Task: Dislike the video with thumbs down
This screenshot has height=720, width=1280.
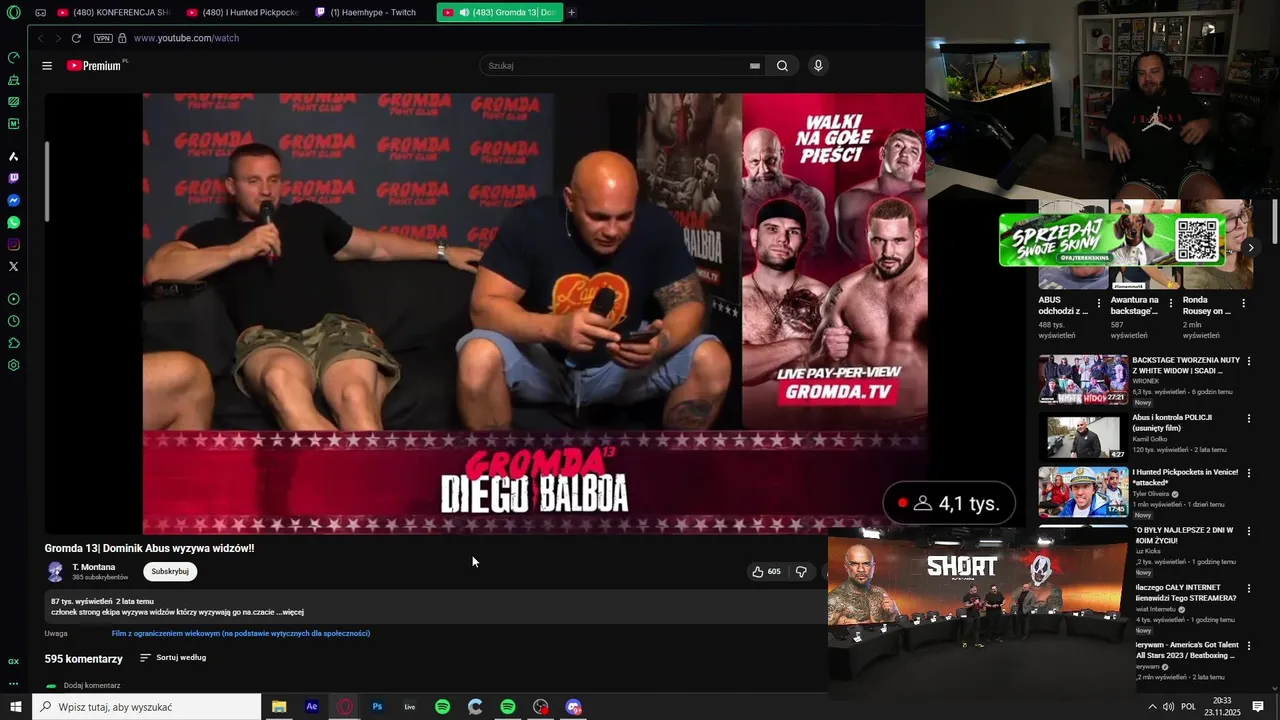Action: (x=801, y=572)
